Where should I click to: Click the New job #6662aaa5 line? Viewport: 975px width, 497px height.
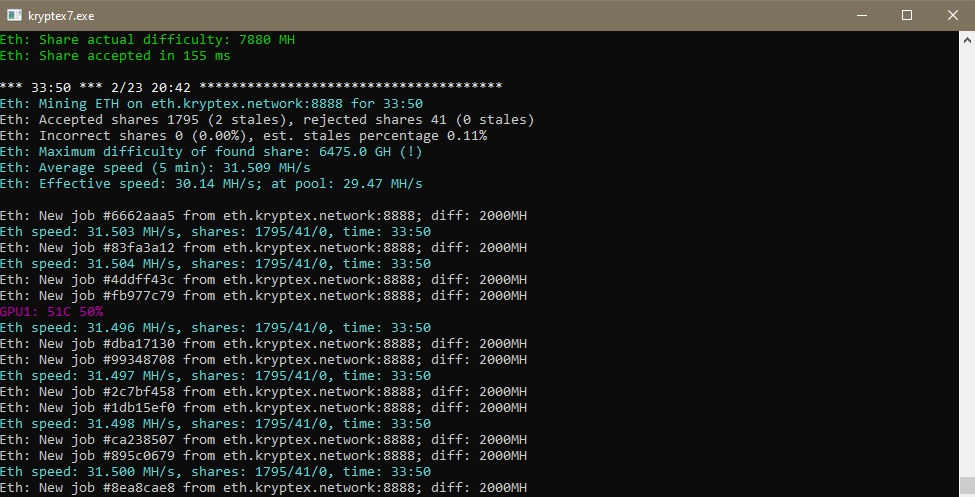click(263, 215)
